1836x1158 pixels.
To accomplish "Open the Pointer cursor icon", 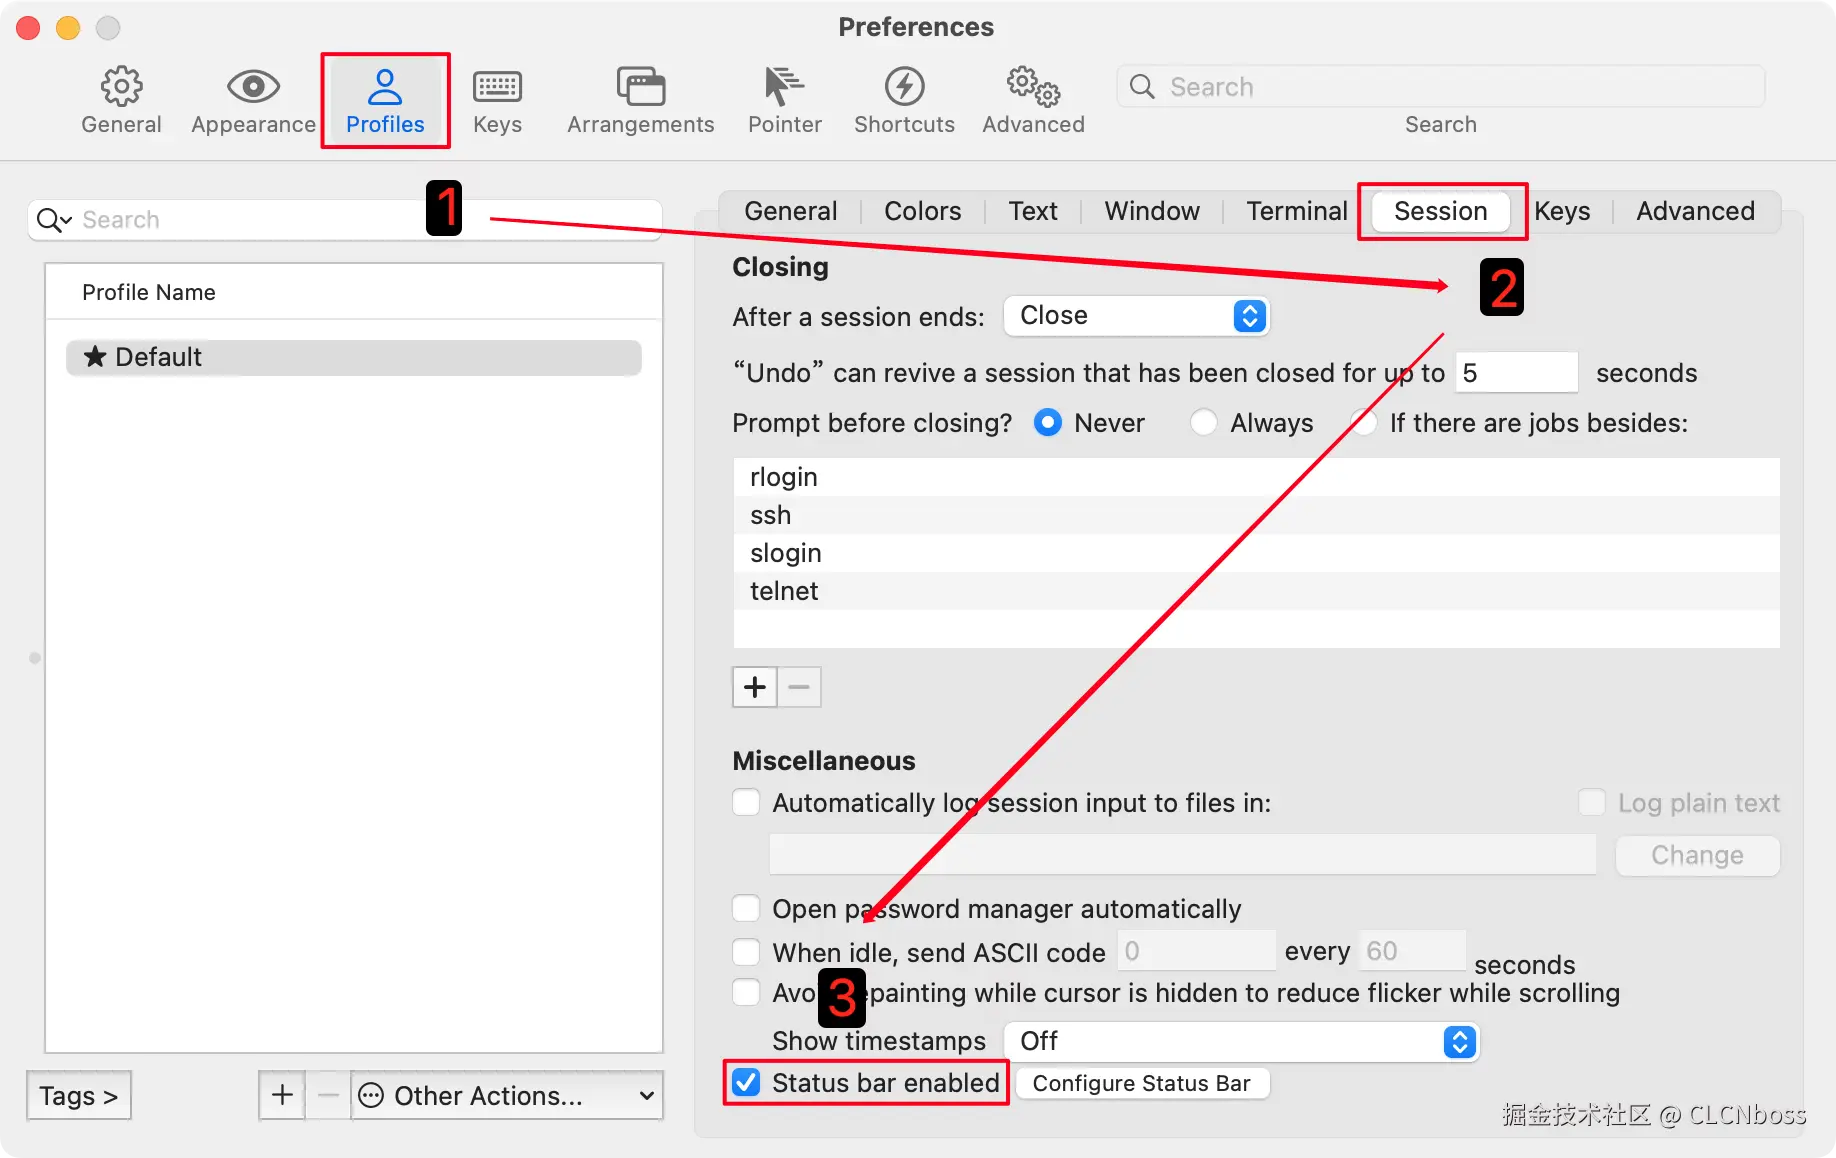I will click(x=784, y=87).
